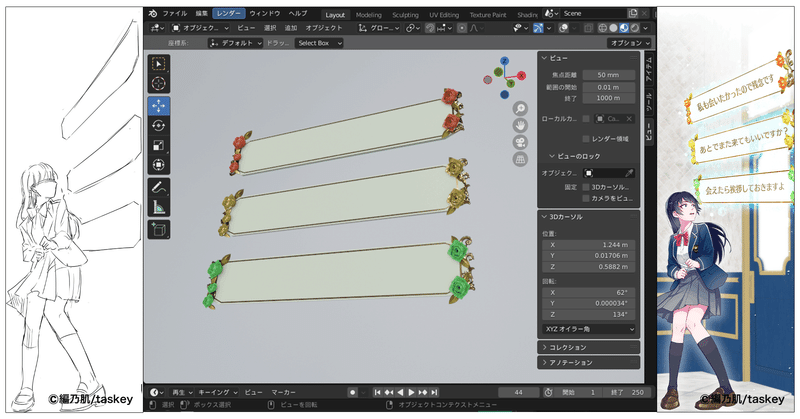Switch to wireframe viewport shading
800x419 pixels.
(x=603, y=28)
